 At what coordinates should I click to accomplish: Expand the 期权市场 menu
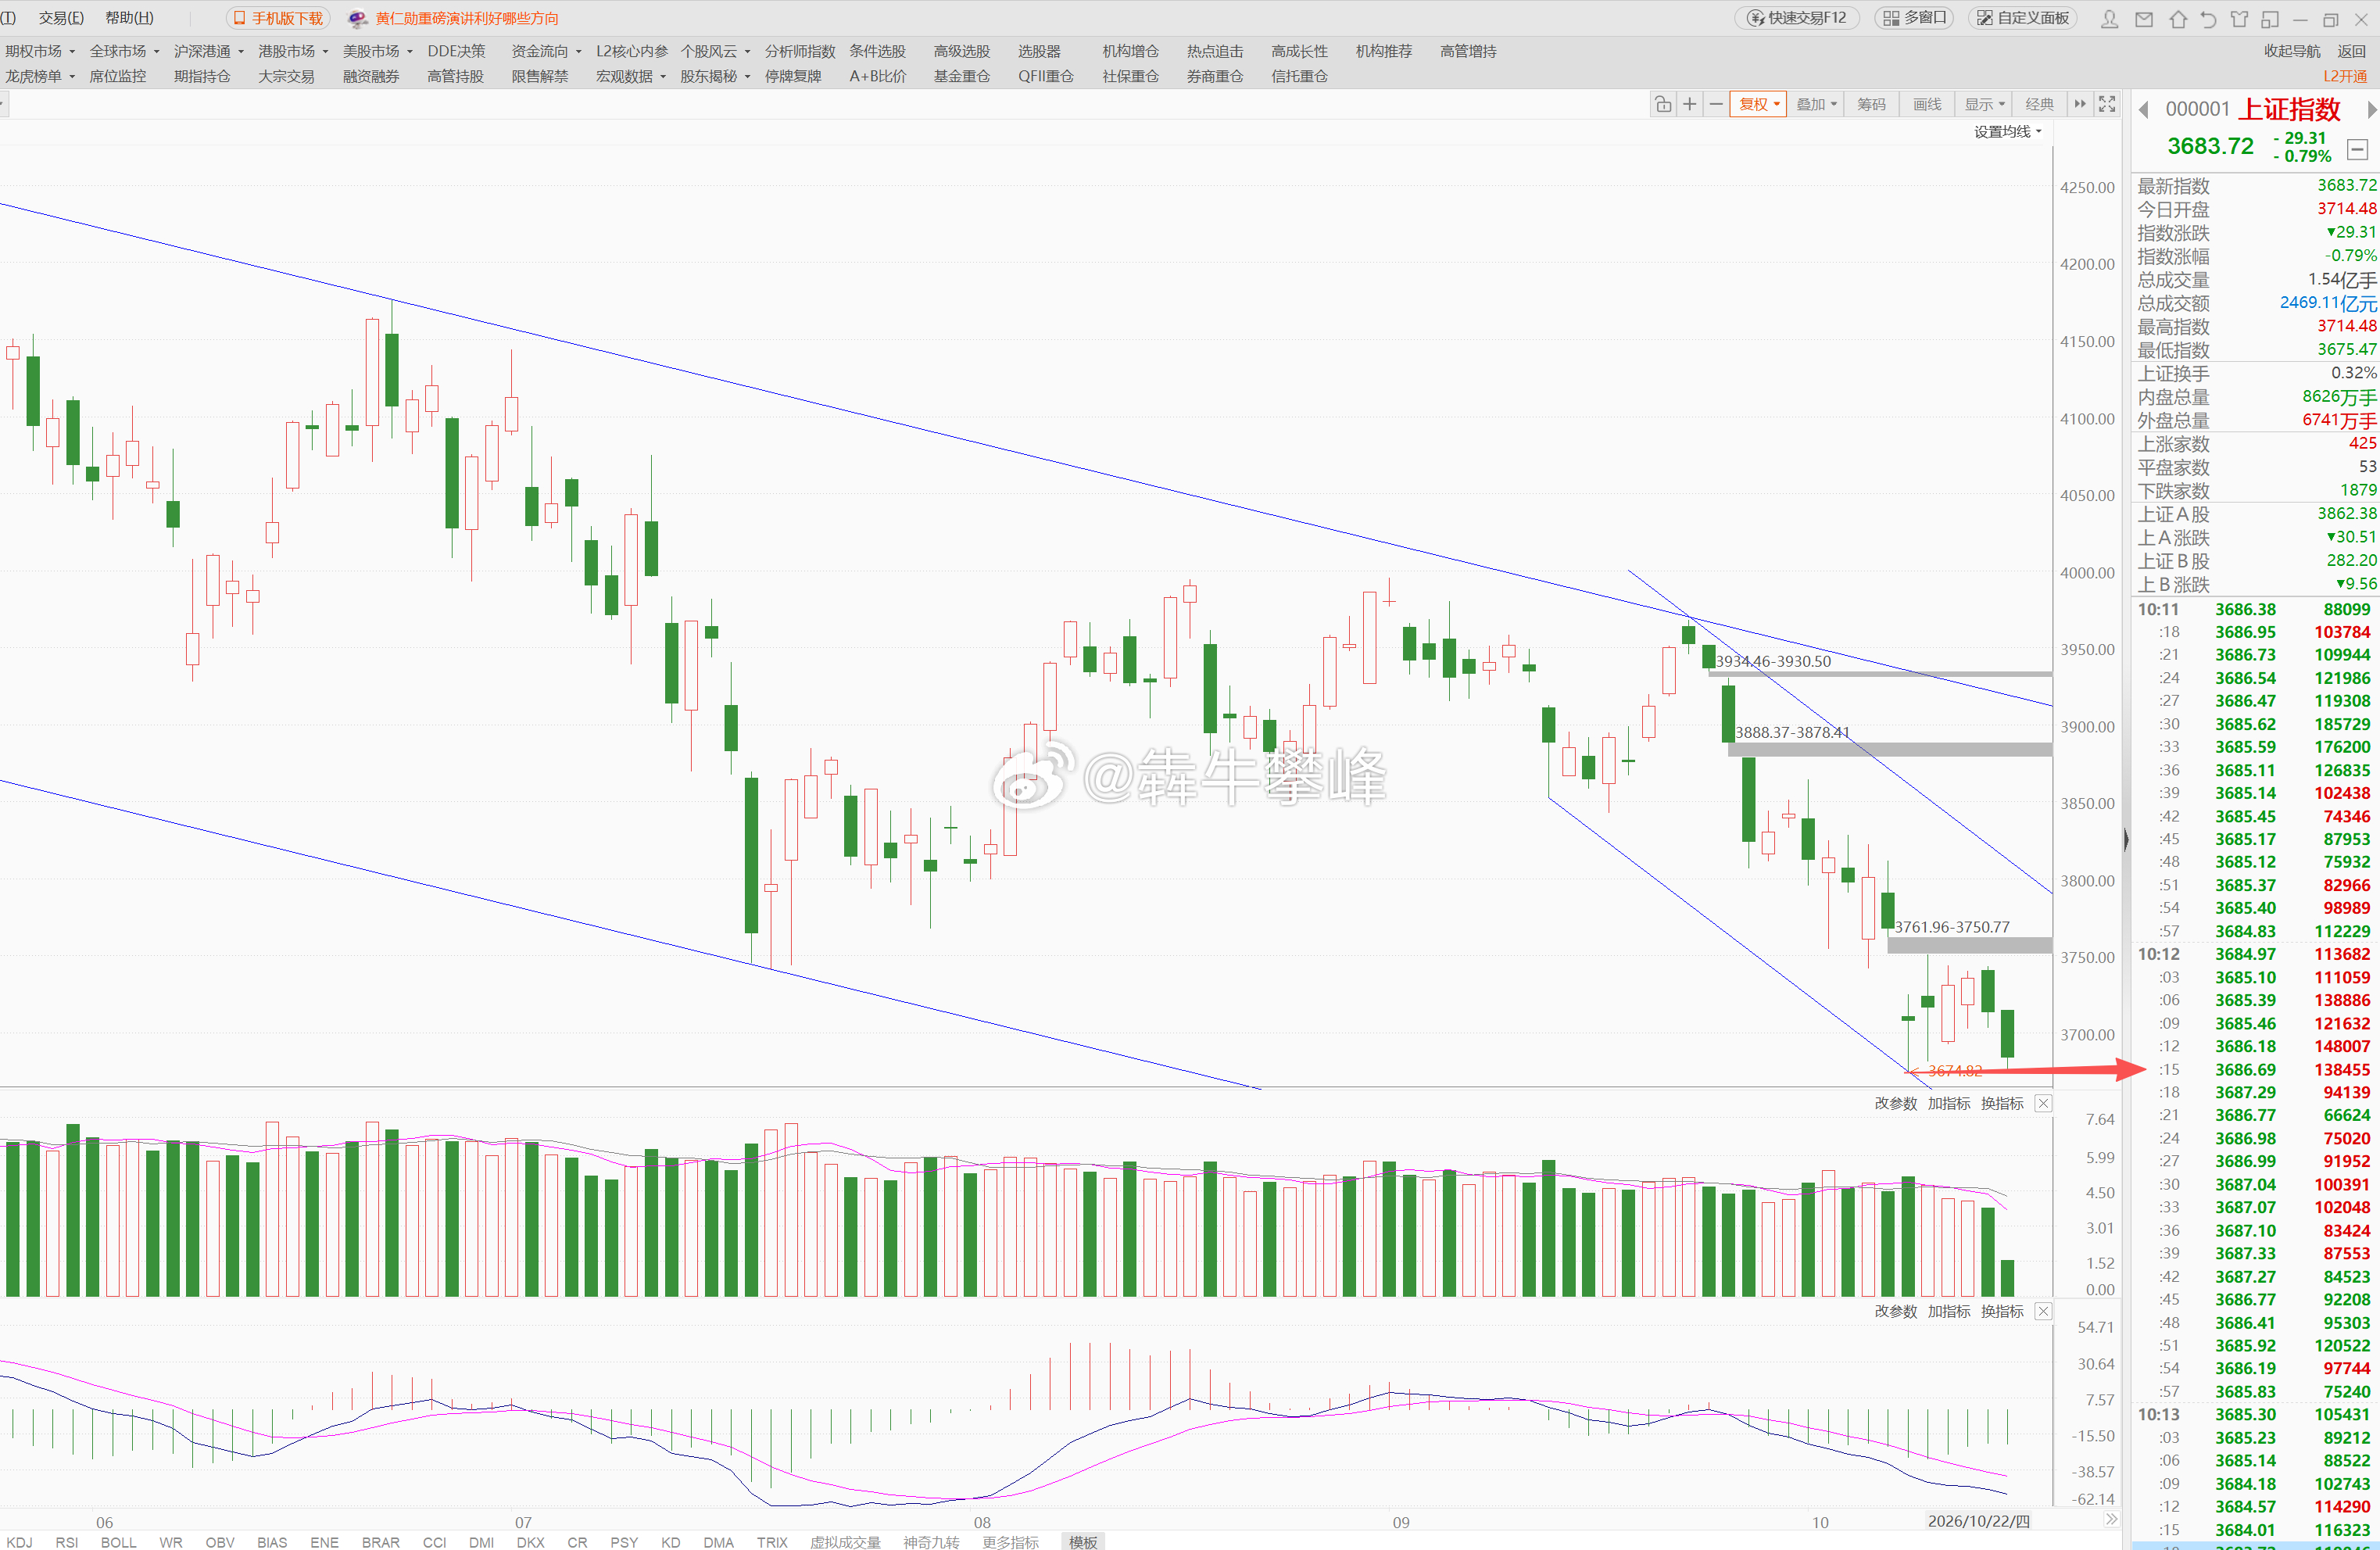(40, 51)
